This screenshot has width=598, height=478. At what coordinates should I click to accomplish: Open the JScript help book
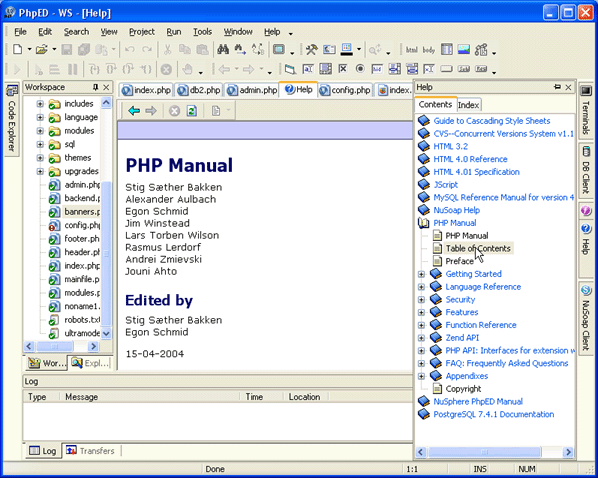(x=445, y=185)
